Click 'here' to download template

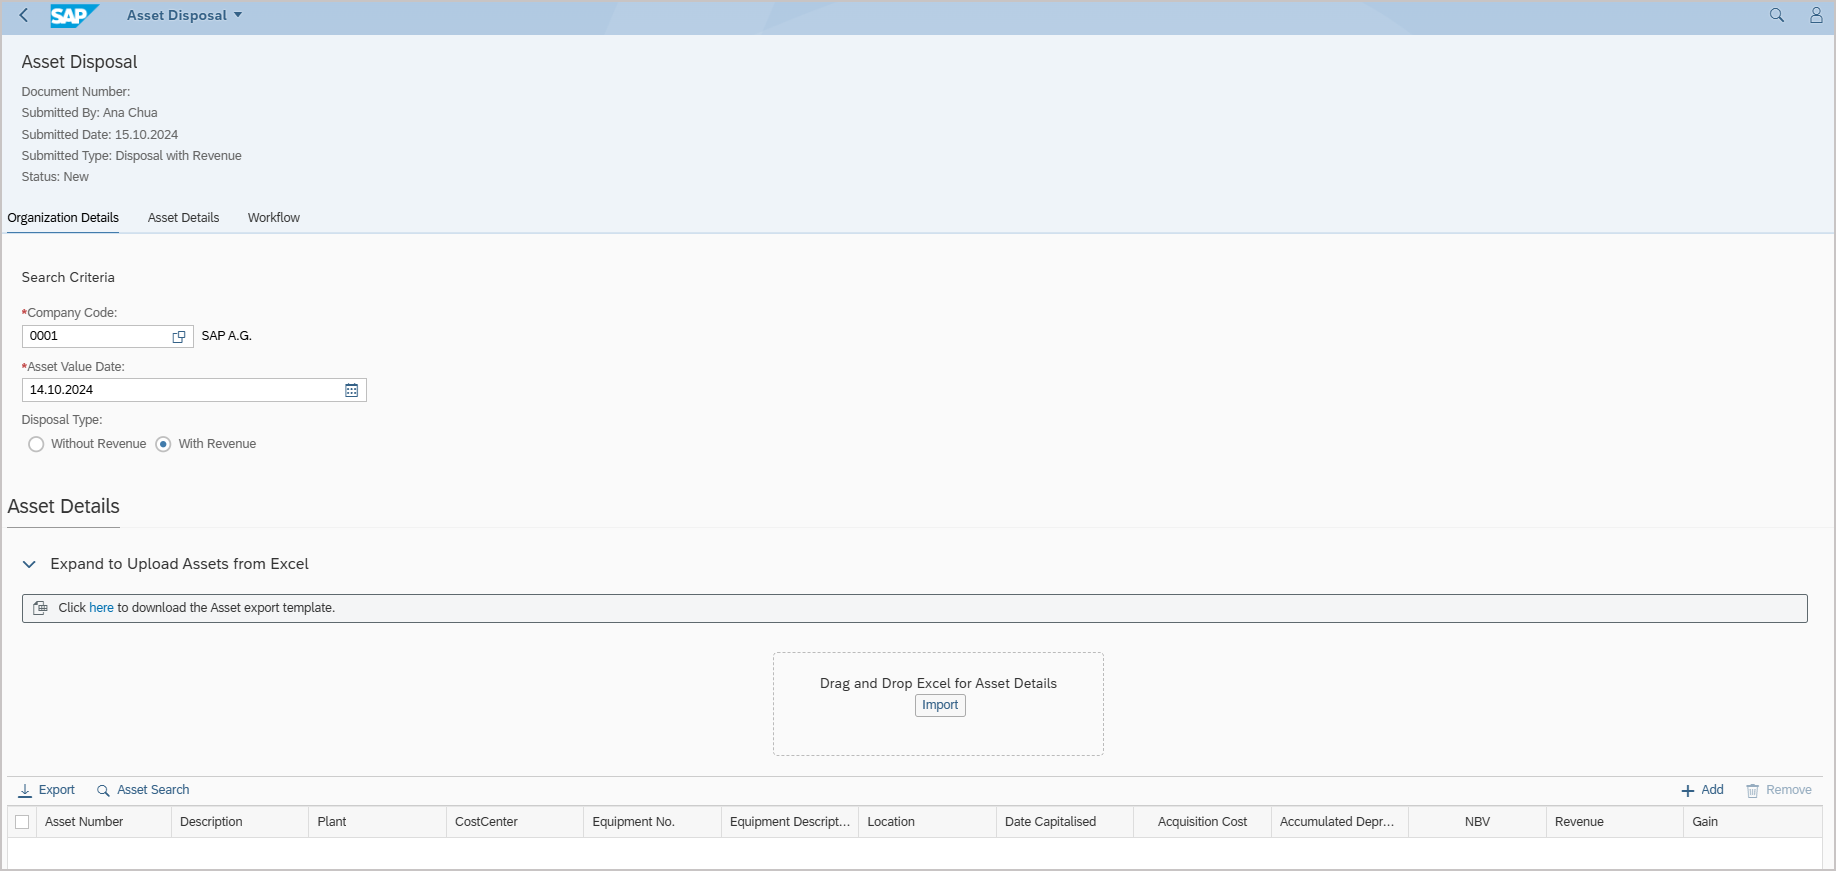101,608
